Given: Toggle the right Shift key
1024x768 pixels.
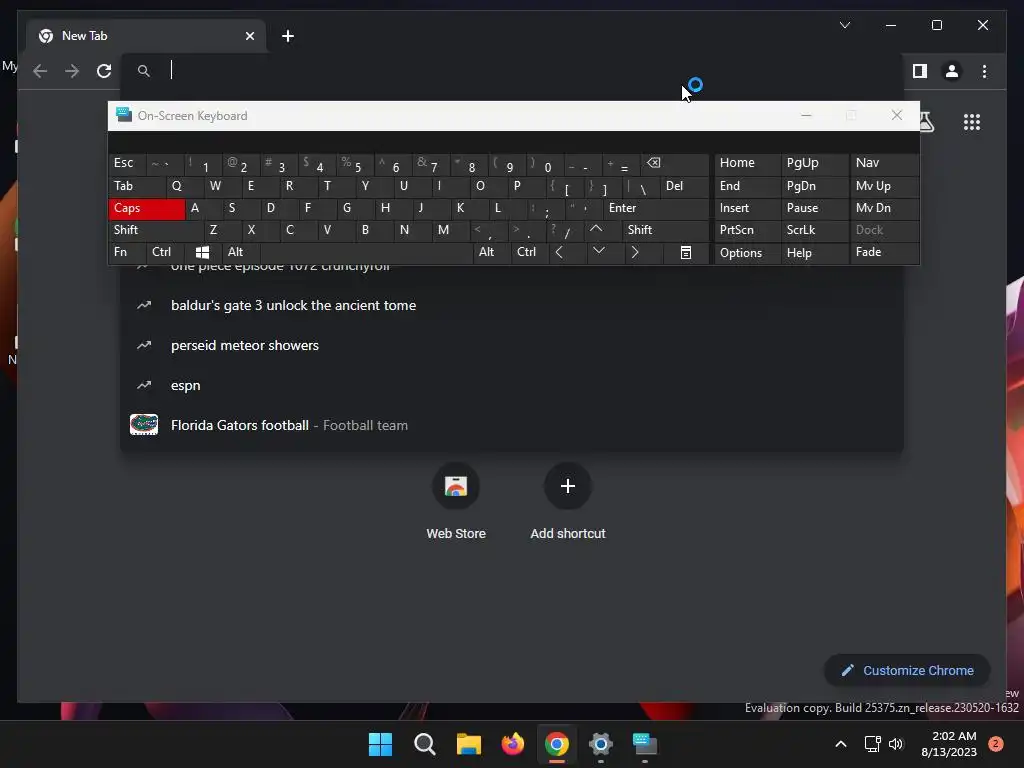Looking at the screenshot, I should (665, 230).
